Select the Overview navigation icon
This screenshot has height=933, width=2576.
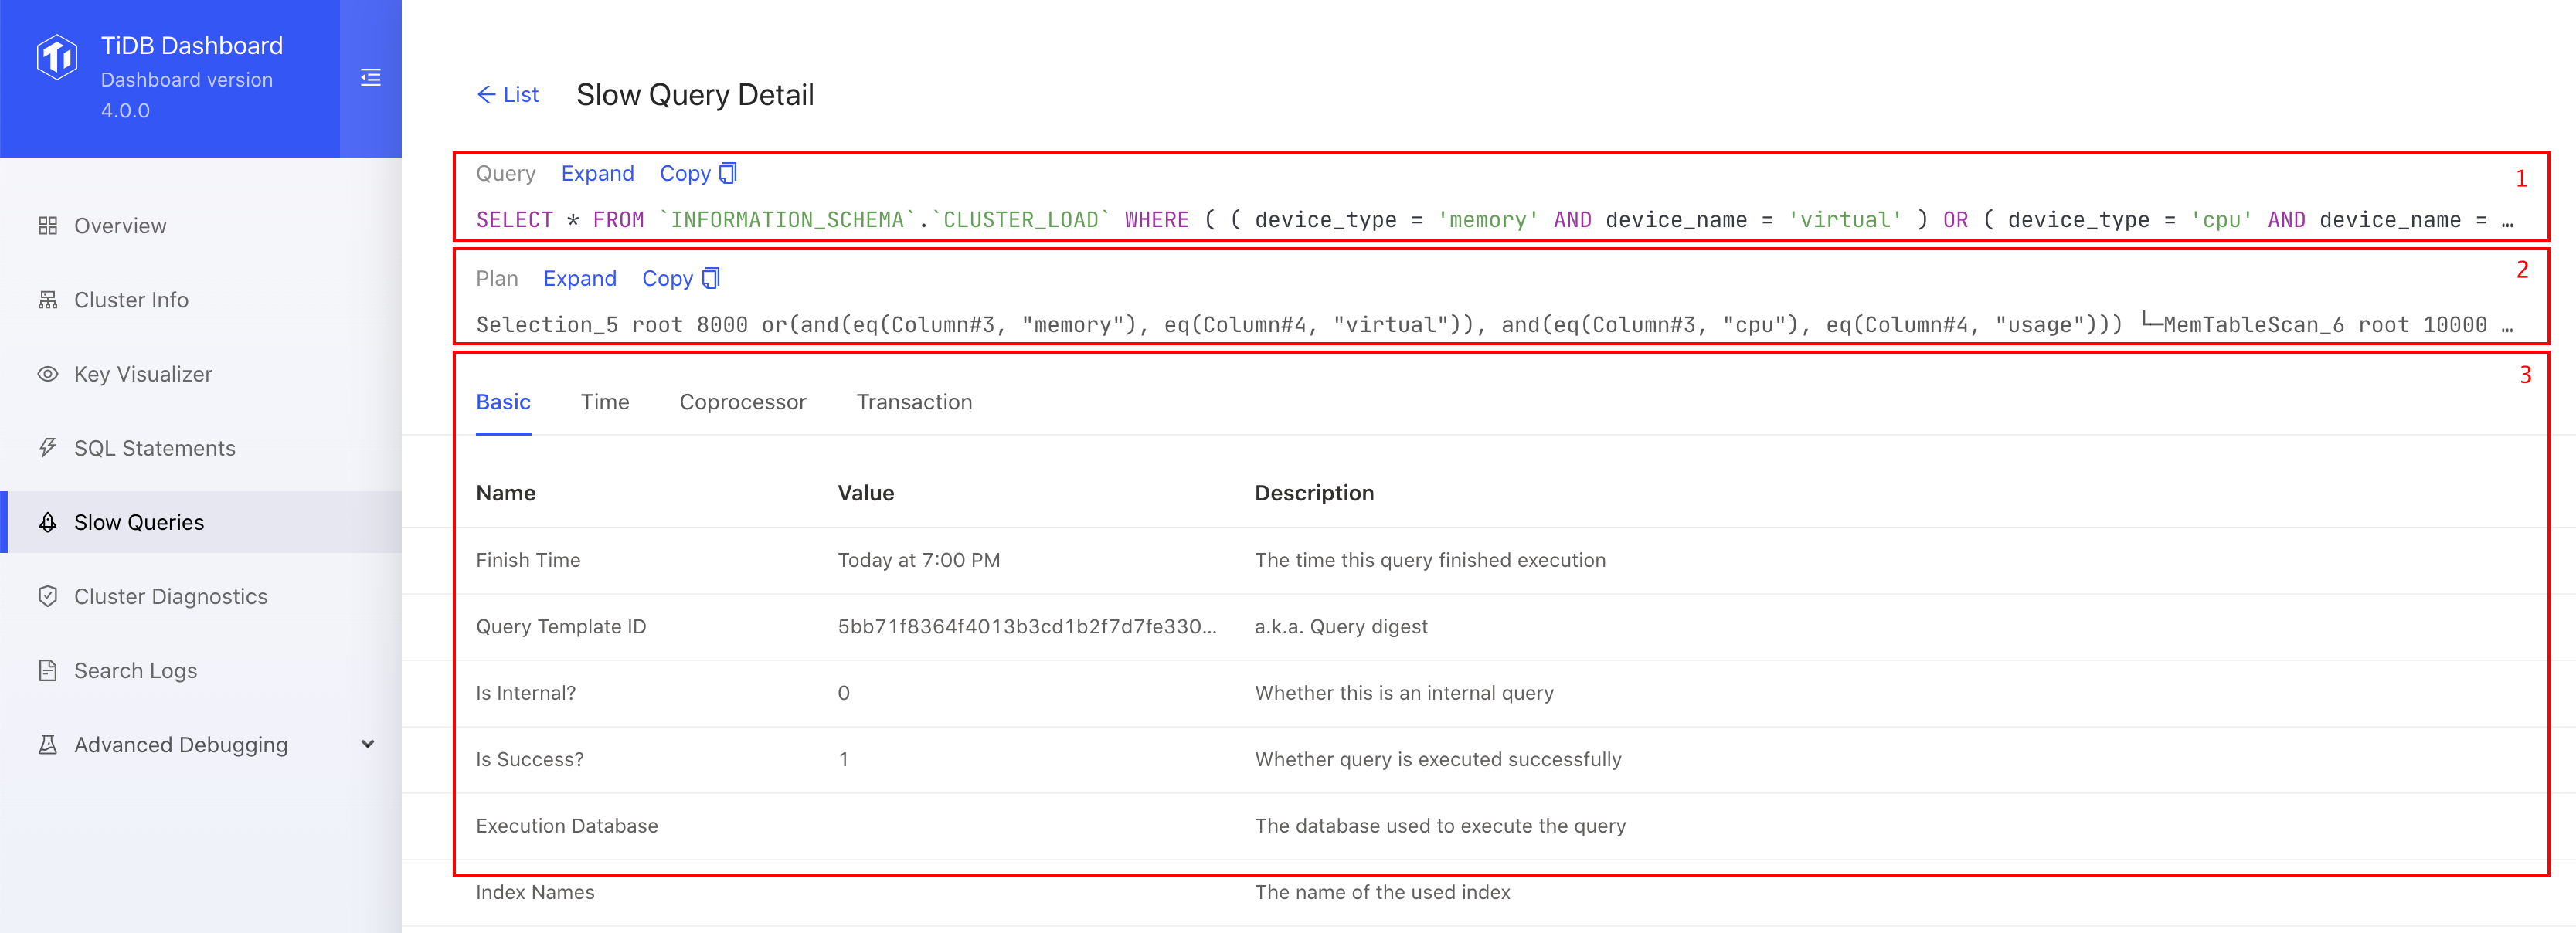point(48,225)
